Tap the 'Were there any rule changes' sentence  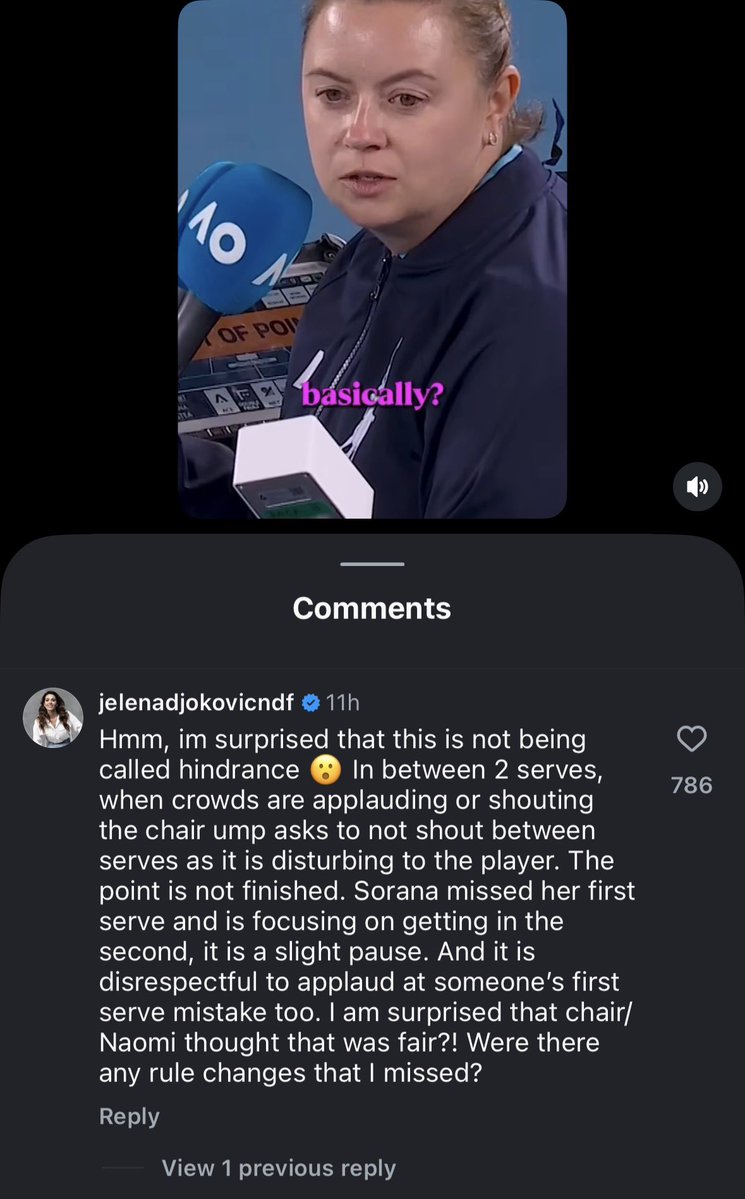350,1058
